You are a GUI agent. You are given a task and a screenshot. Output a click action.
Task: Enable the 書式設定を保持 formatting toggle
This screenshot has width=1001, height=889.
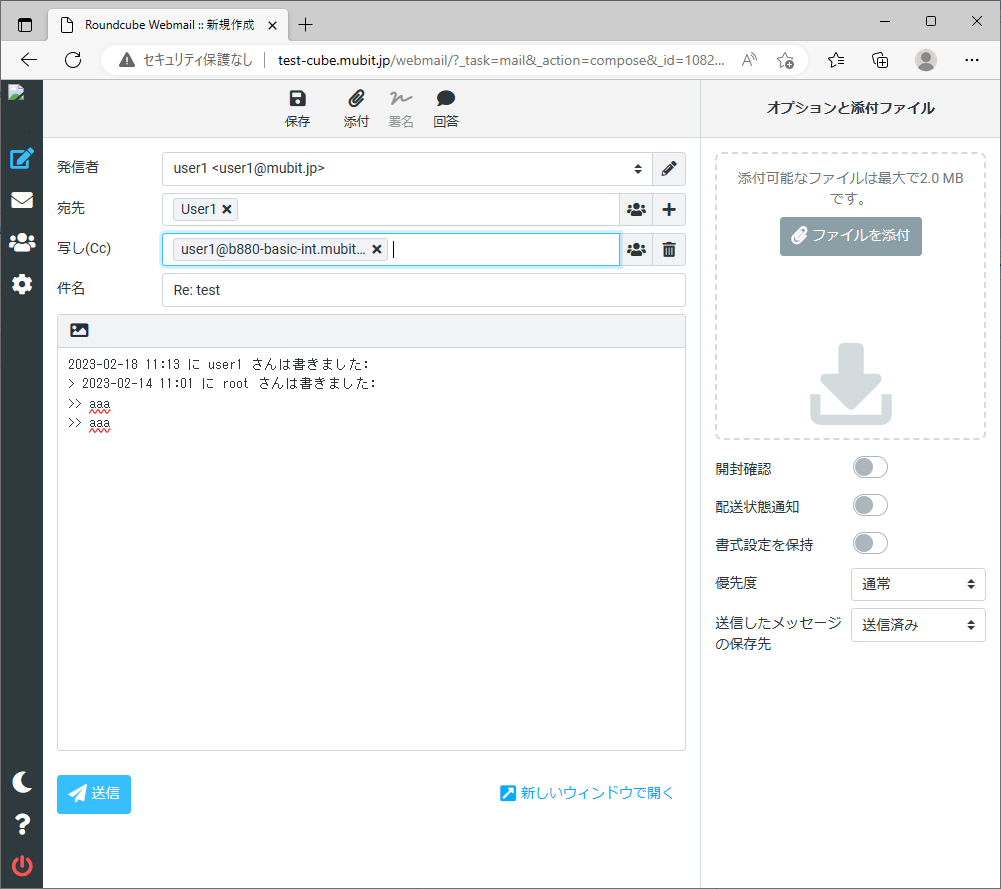(869, 543)
